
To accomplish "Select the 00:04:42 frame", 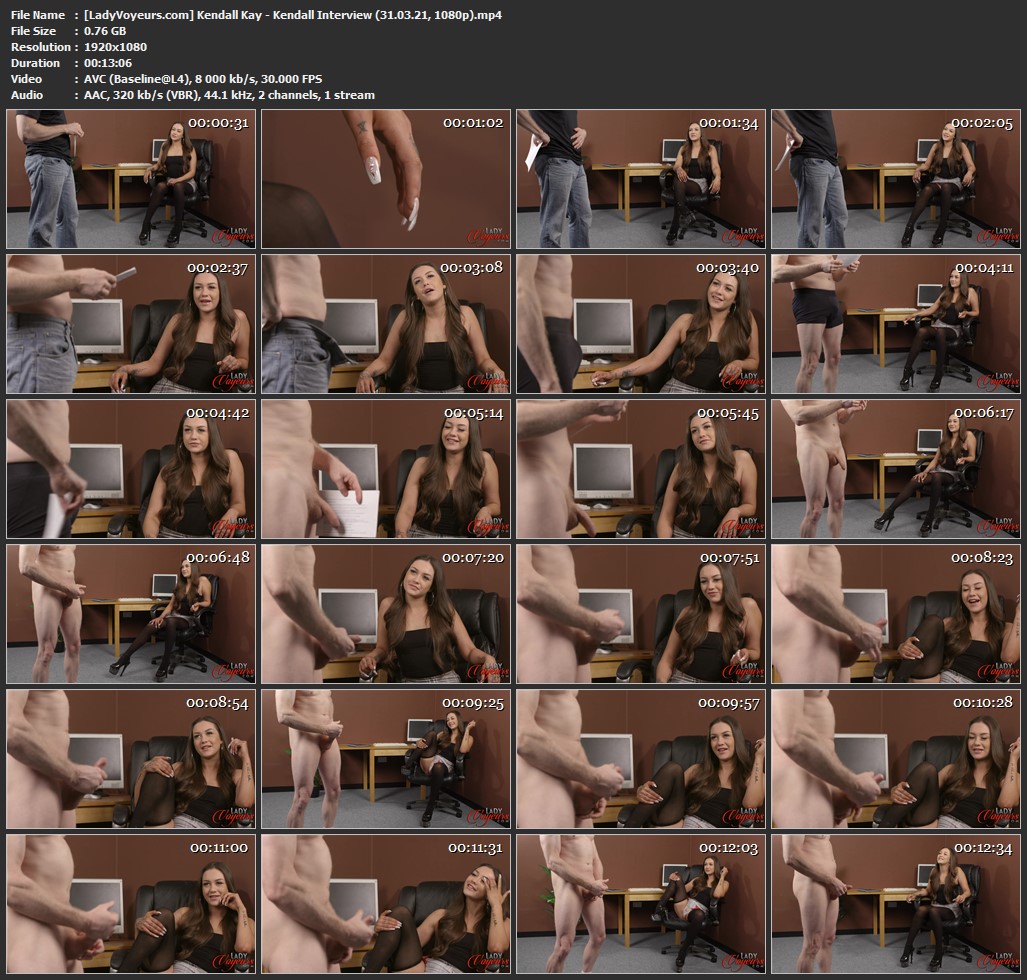I will coord(132,468).
